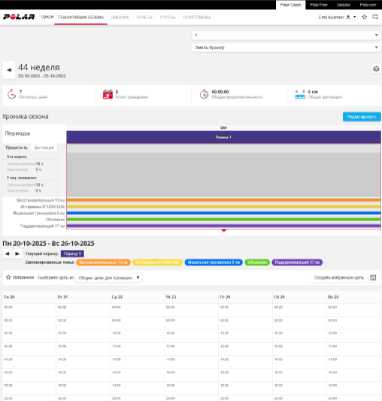Go to previous period with left arrow

pyautogui.click(x=7, y=254)
